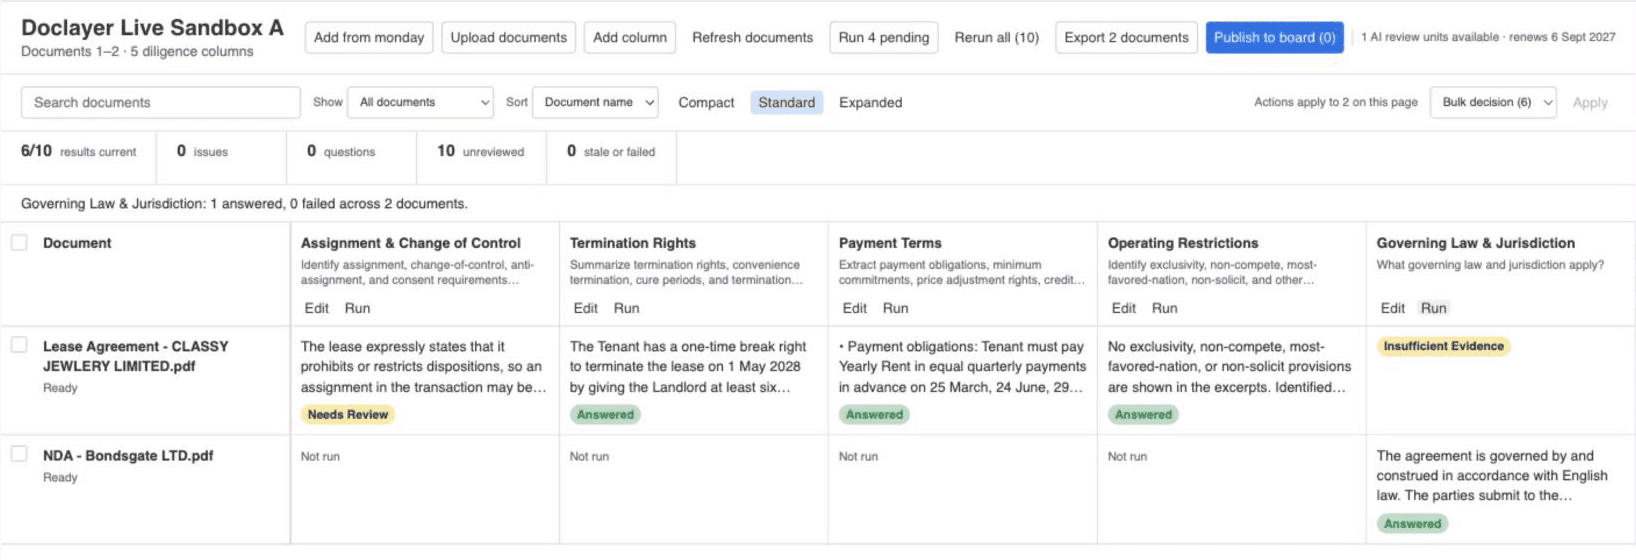Focus the Search documents field
The width and height of the screenshot is (1636, 560).
(160, 102)
